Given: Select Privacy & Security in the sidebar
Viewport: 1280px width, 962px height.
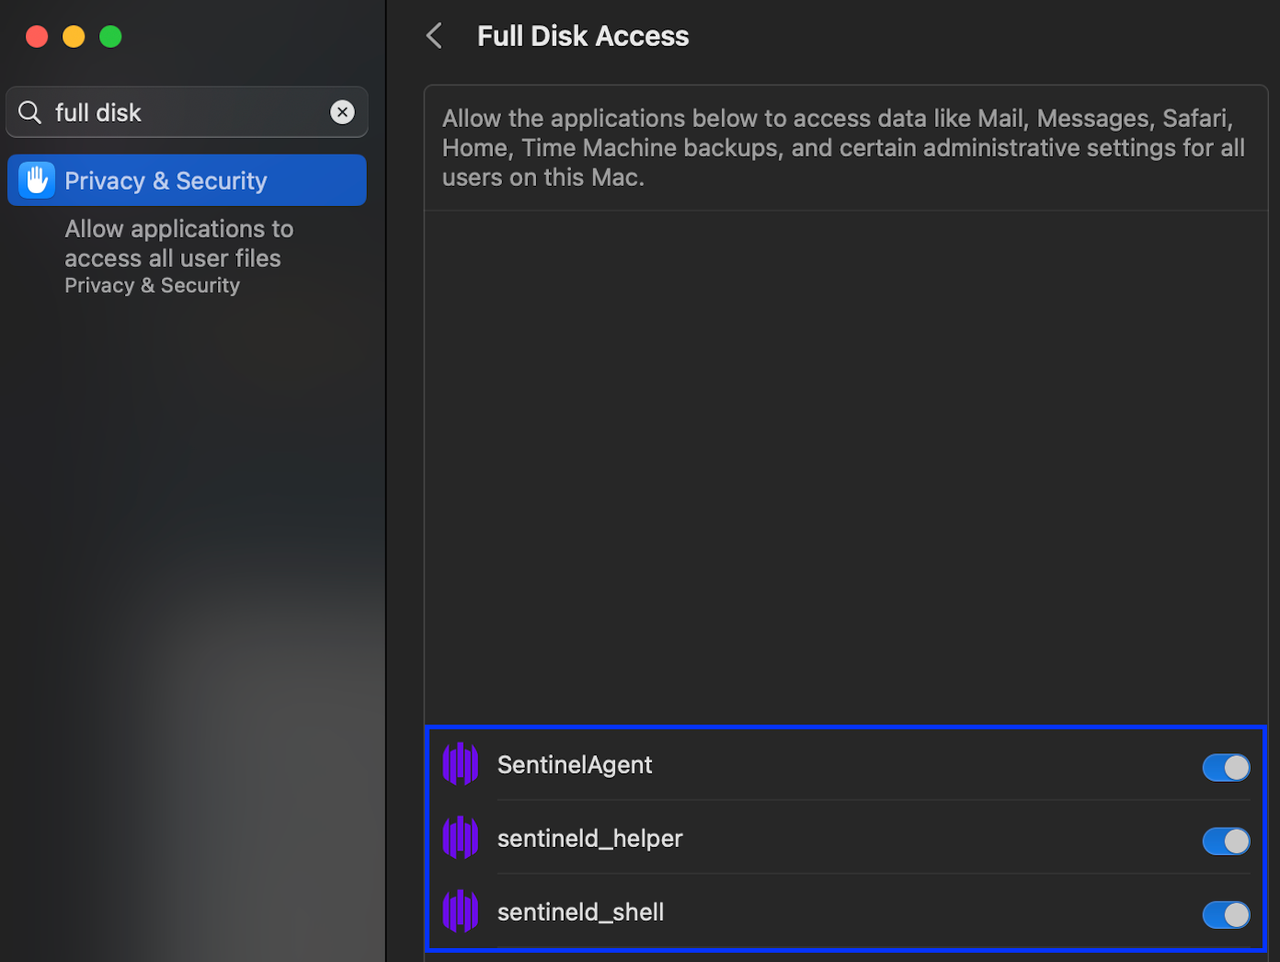Looking at the screenshot, I should tap(187, 180).
